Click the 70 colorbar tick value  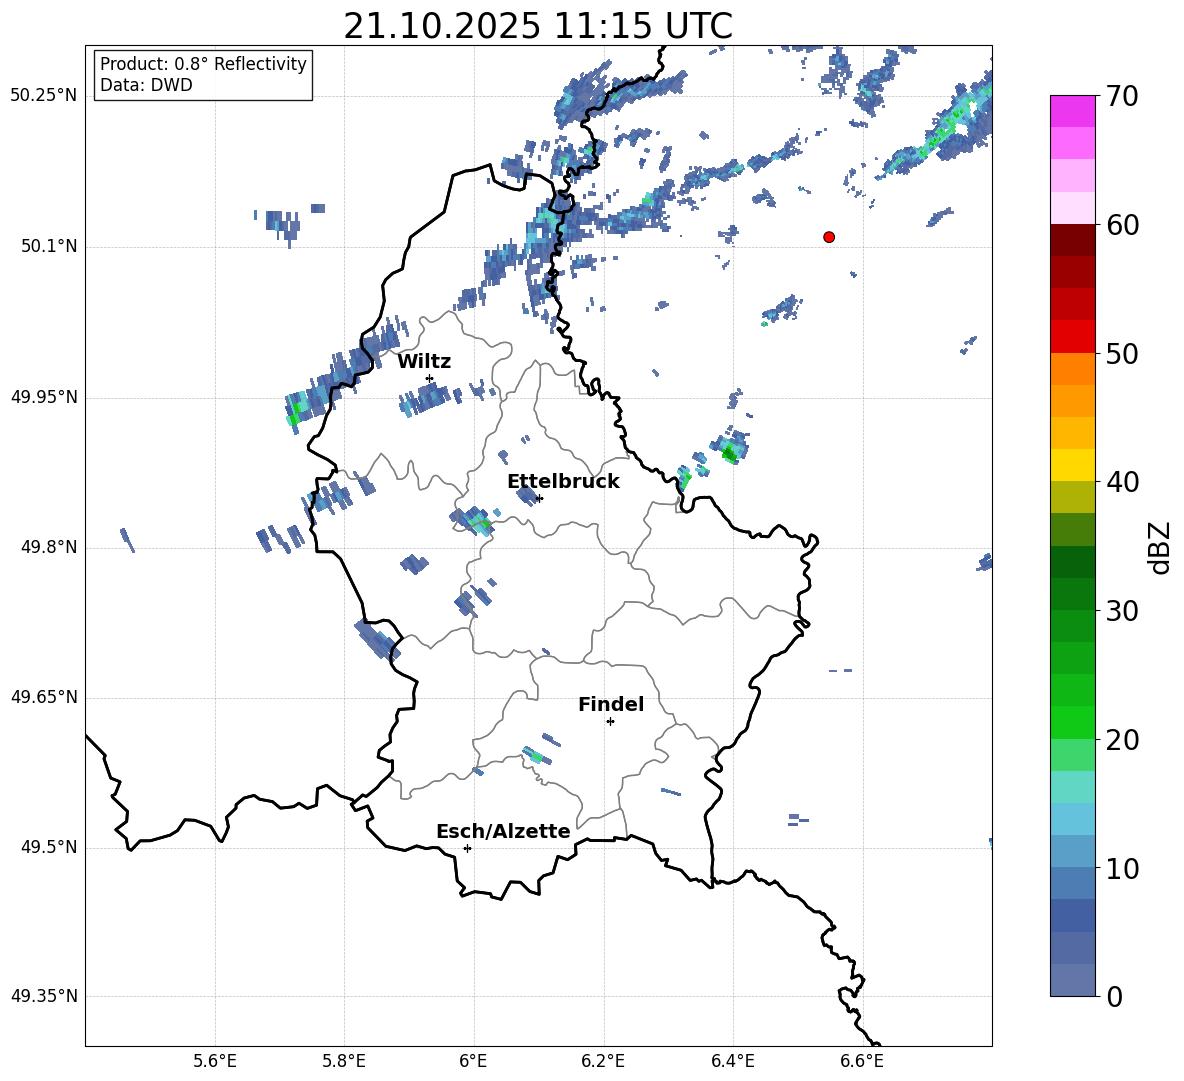click(1122, 97)
